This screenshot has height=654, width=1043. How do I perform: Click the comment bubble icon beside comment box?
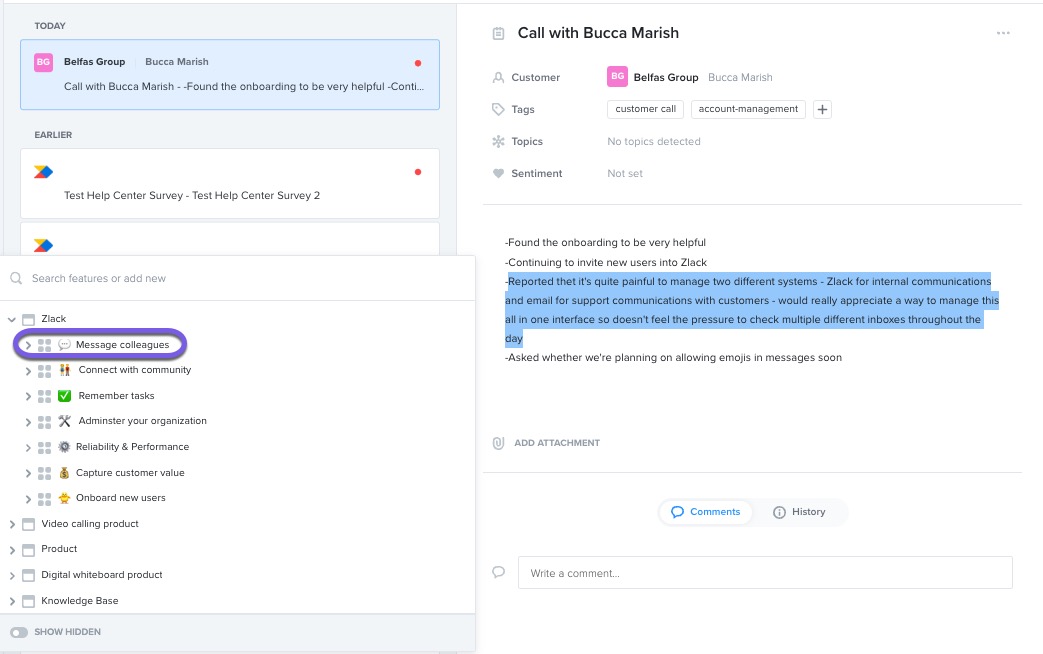[x=498, y=572]
